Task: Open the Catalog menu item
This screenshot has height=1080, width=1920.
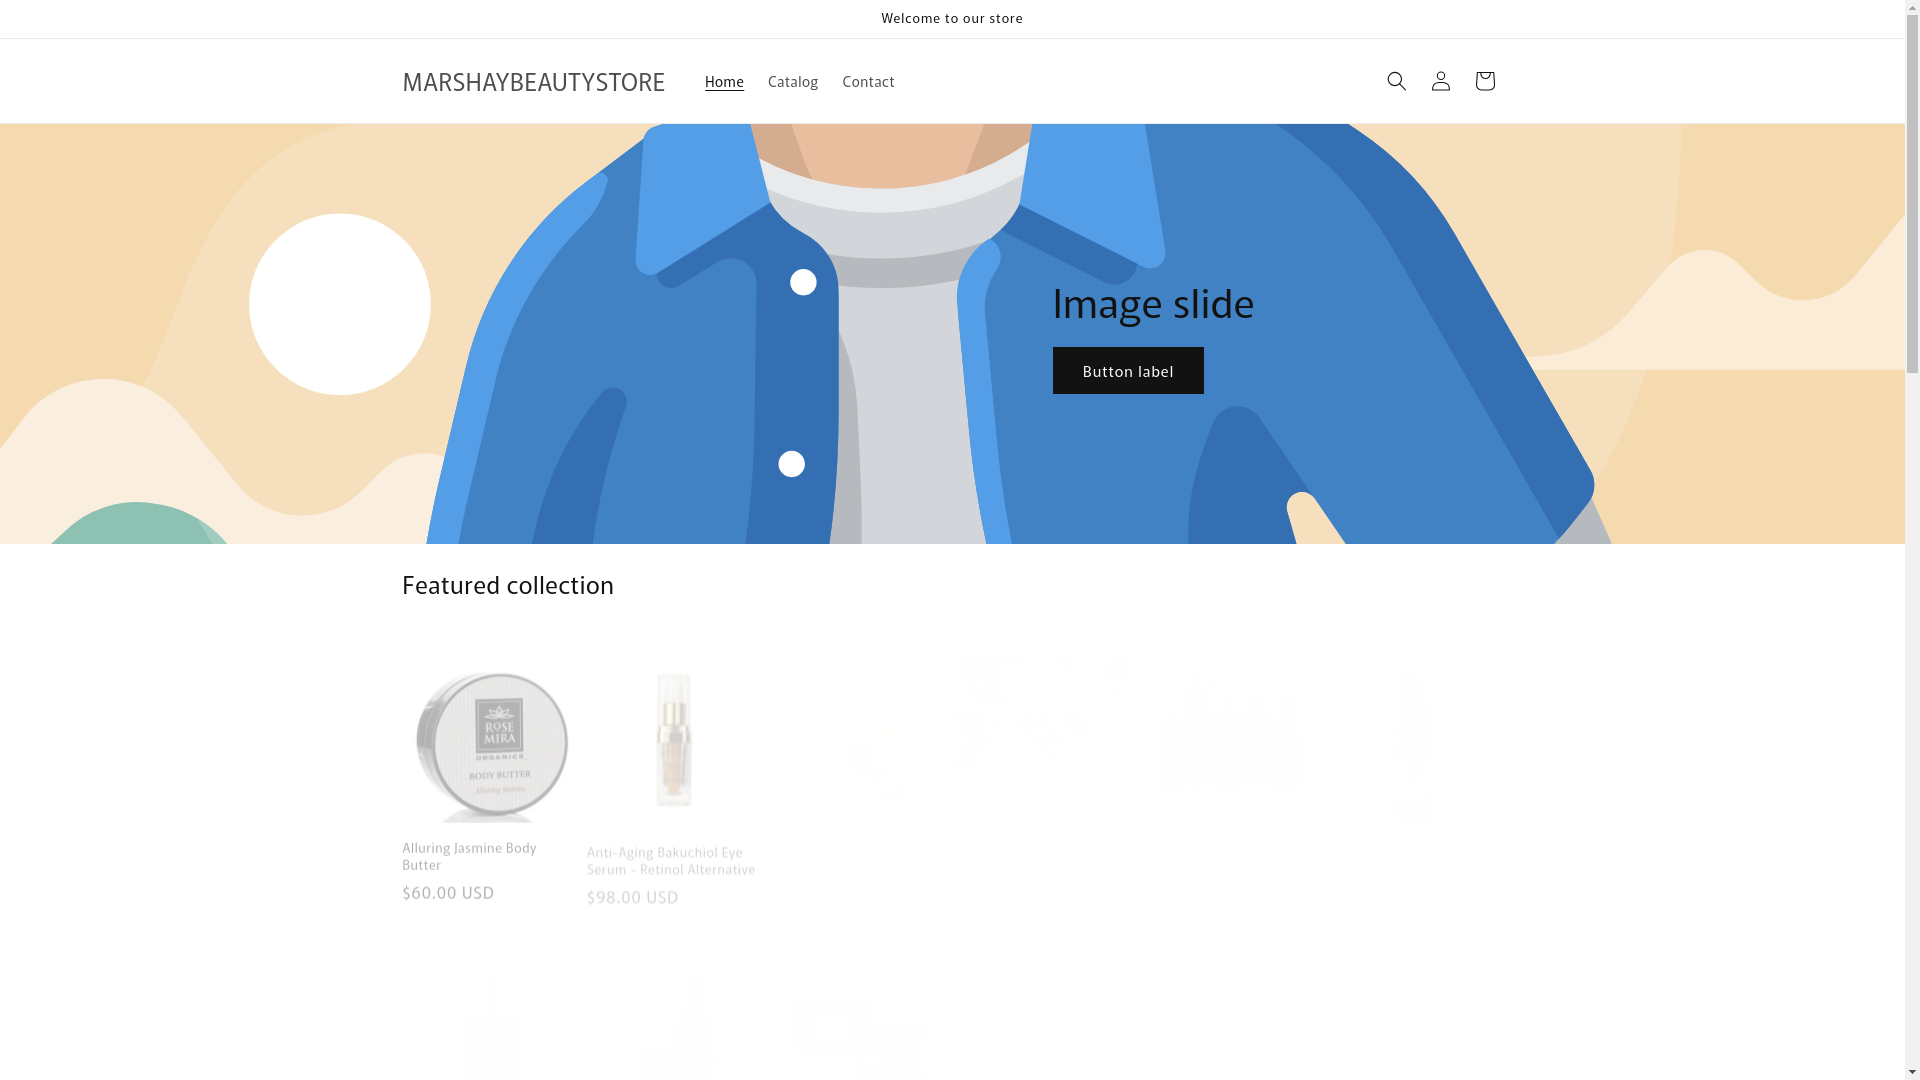Action: (792, 81)
